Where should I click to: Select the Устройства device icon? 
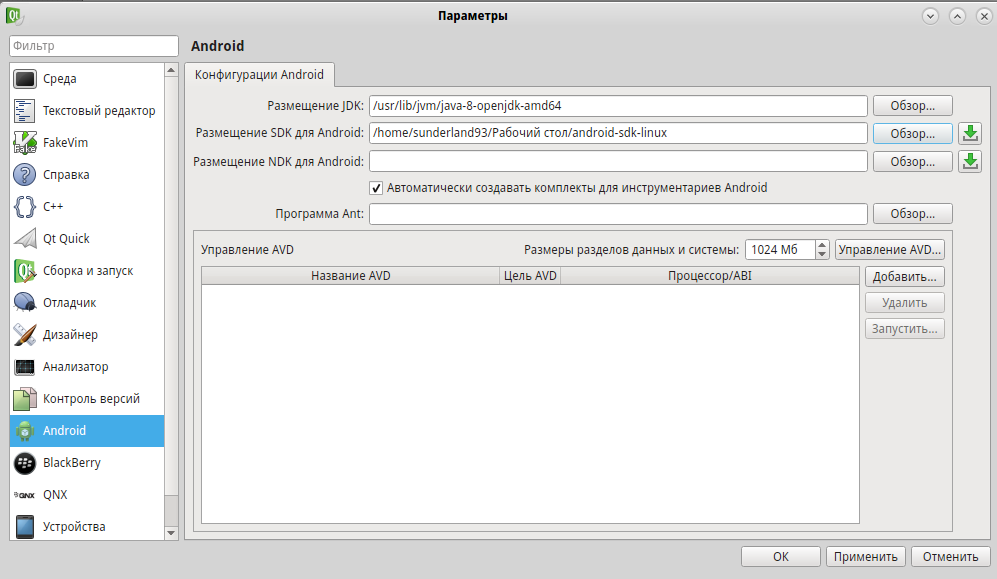coord(25,527)
